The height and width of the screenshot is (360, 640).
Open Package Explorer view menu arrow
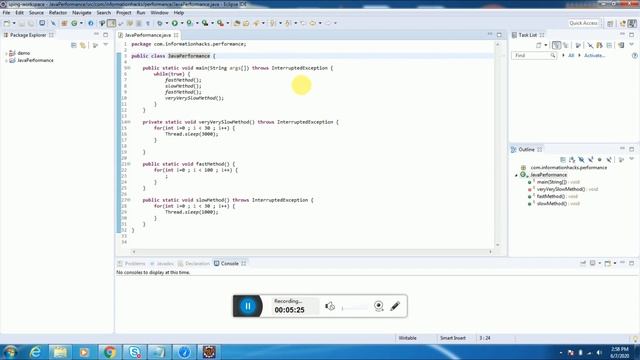coord(106,45)
